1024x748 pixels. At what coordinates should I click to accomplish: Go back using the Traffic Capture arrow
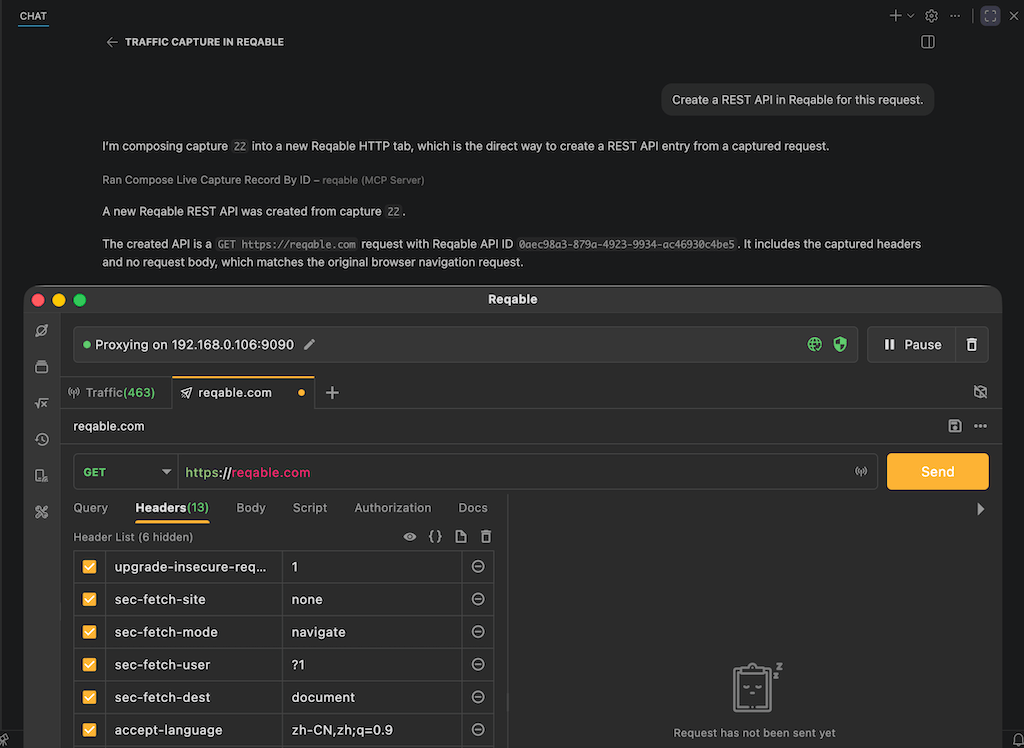click(x=112, y=42)
